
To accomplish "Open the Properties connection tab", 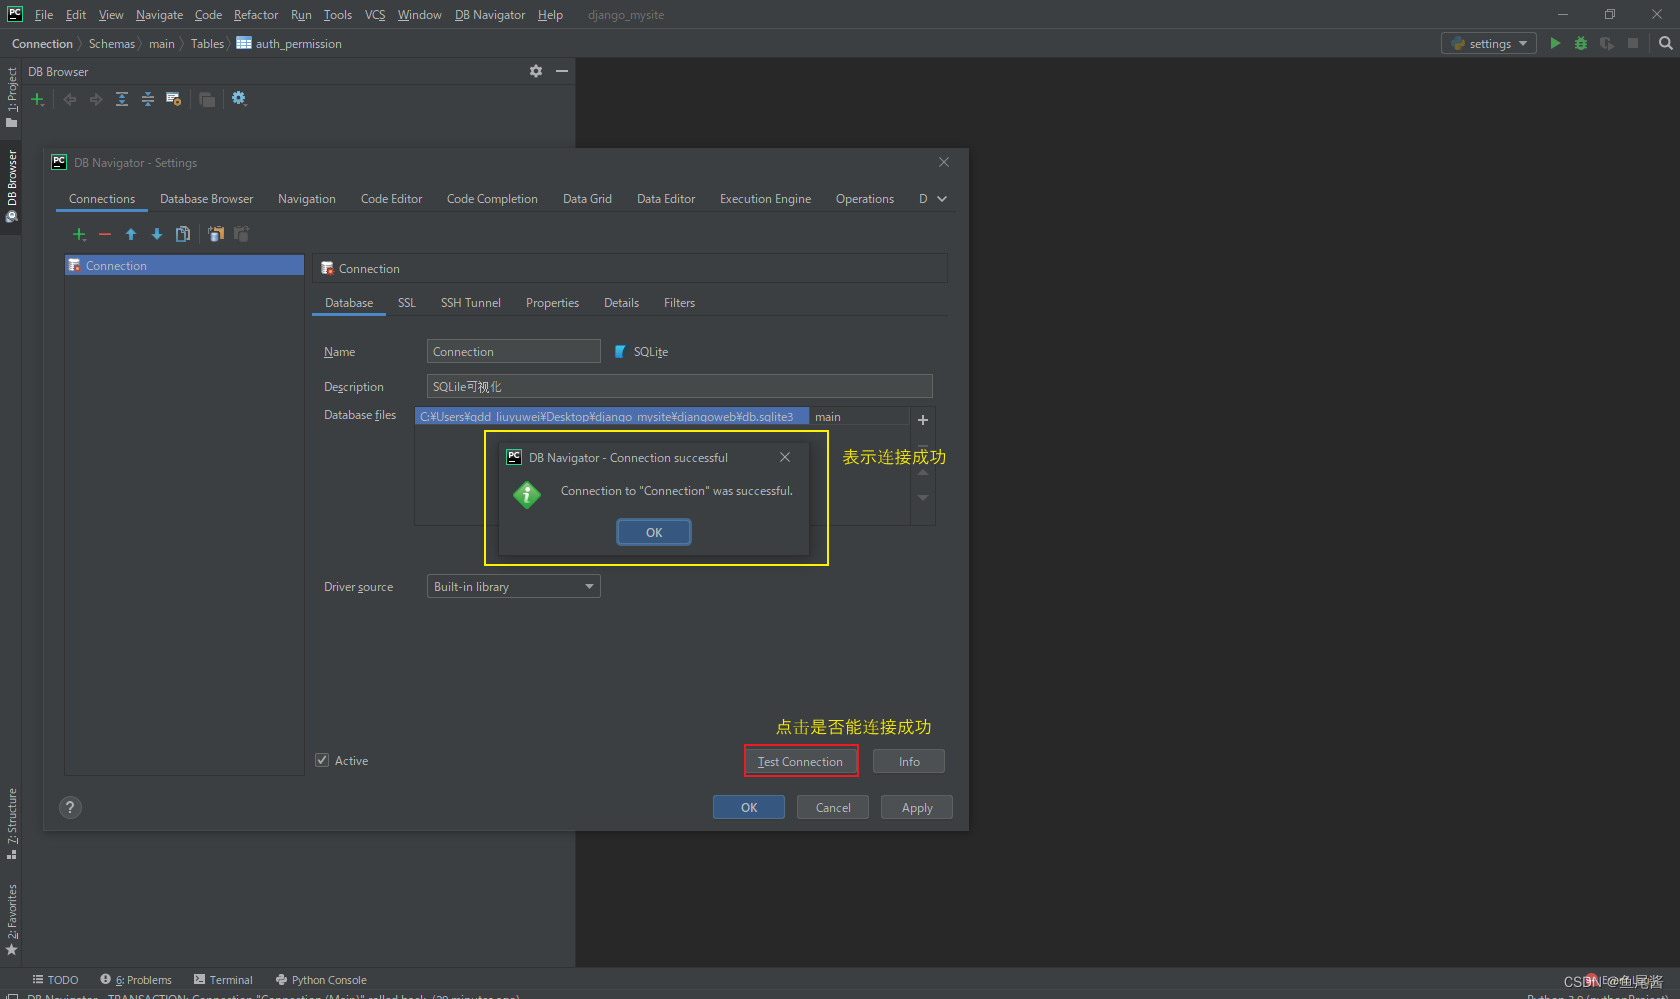I will tap(552, 303).
